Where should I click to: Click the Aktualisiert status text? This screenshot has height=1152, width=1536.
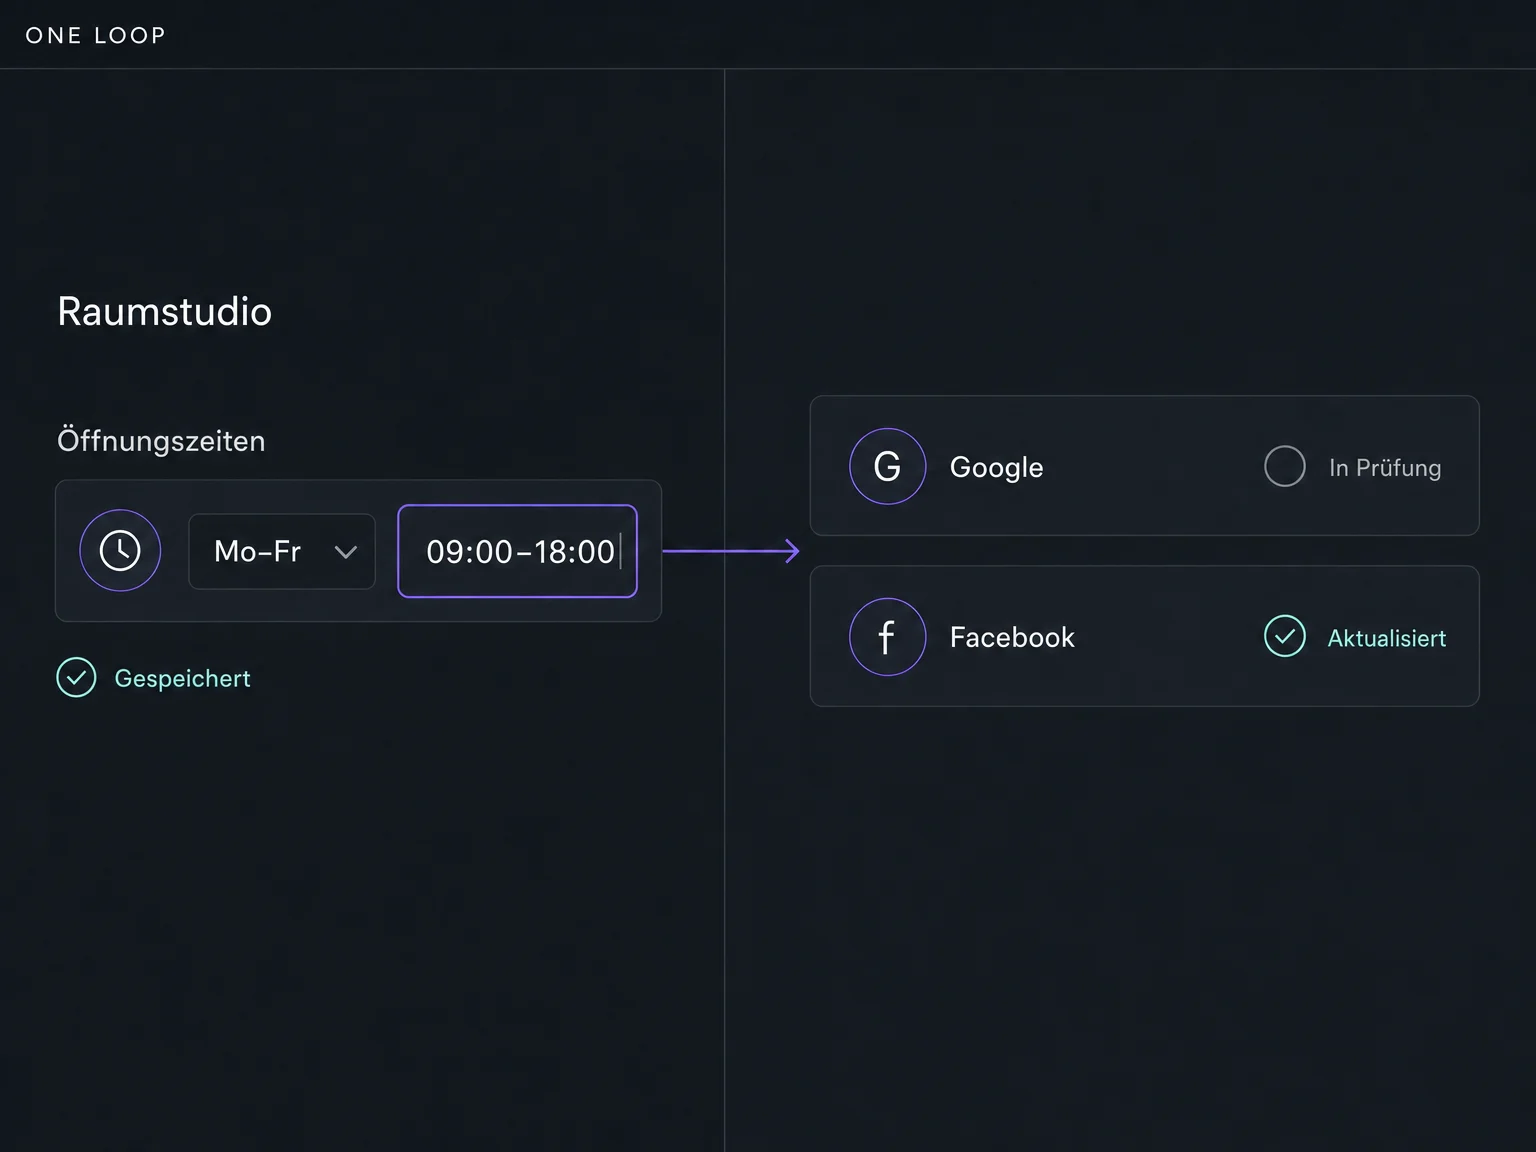point(1387,638)
